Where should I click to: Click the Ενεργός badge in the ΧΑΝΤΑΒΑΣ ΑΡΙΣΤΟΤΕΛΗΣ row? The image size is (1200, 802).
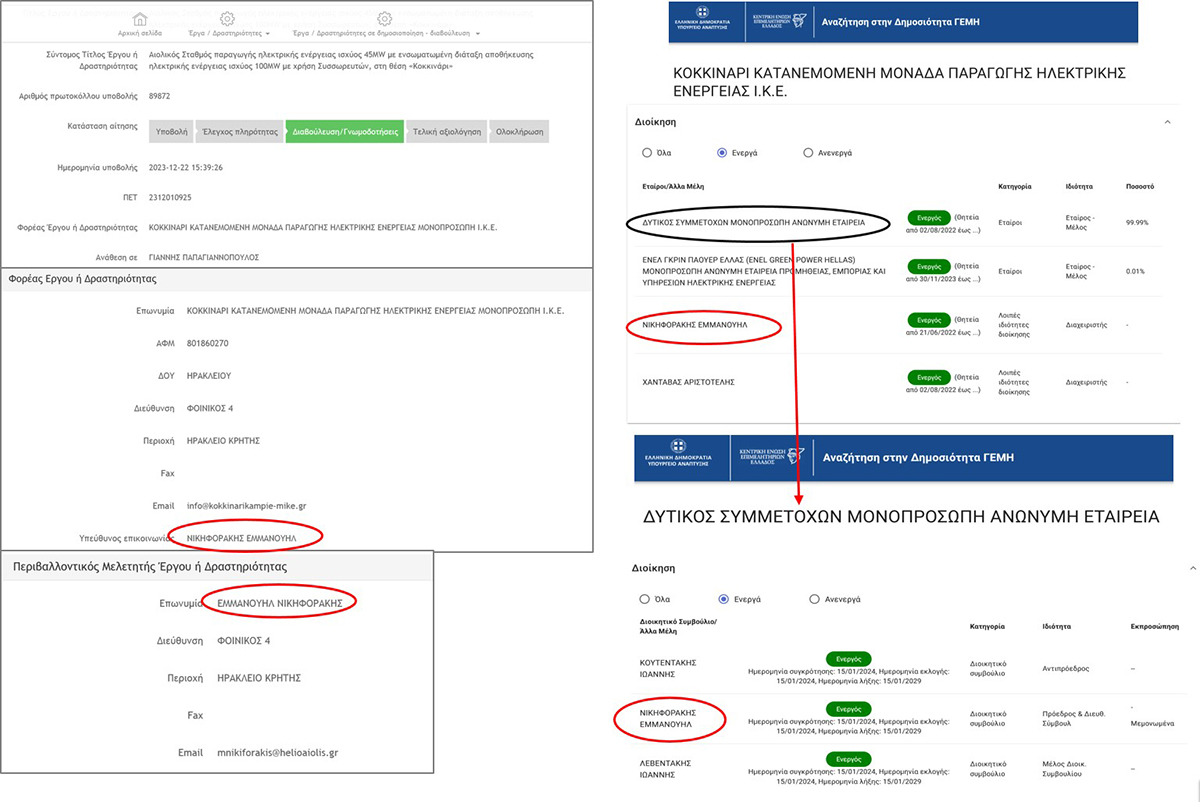coord(929,378)
